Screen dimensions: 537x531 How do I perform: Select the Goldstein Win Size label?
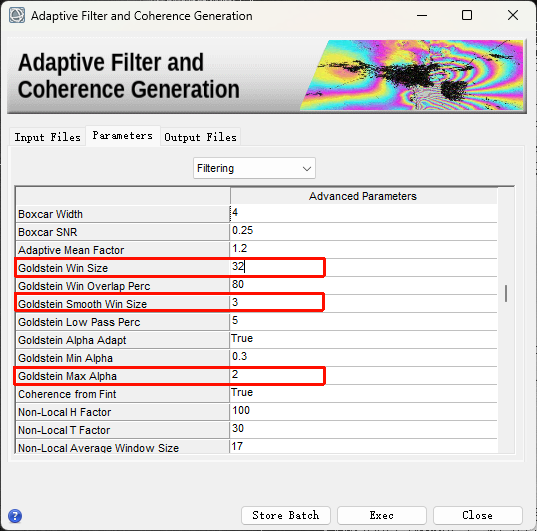point(123,268)
